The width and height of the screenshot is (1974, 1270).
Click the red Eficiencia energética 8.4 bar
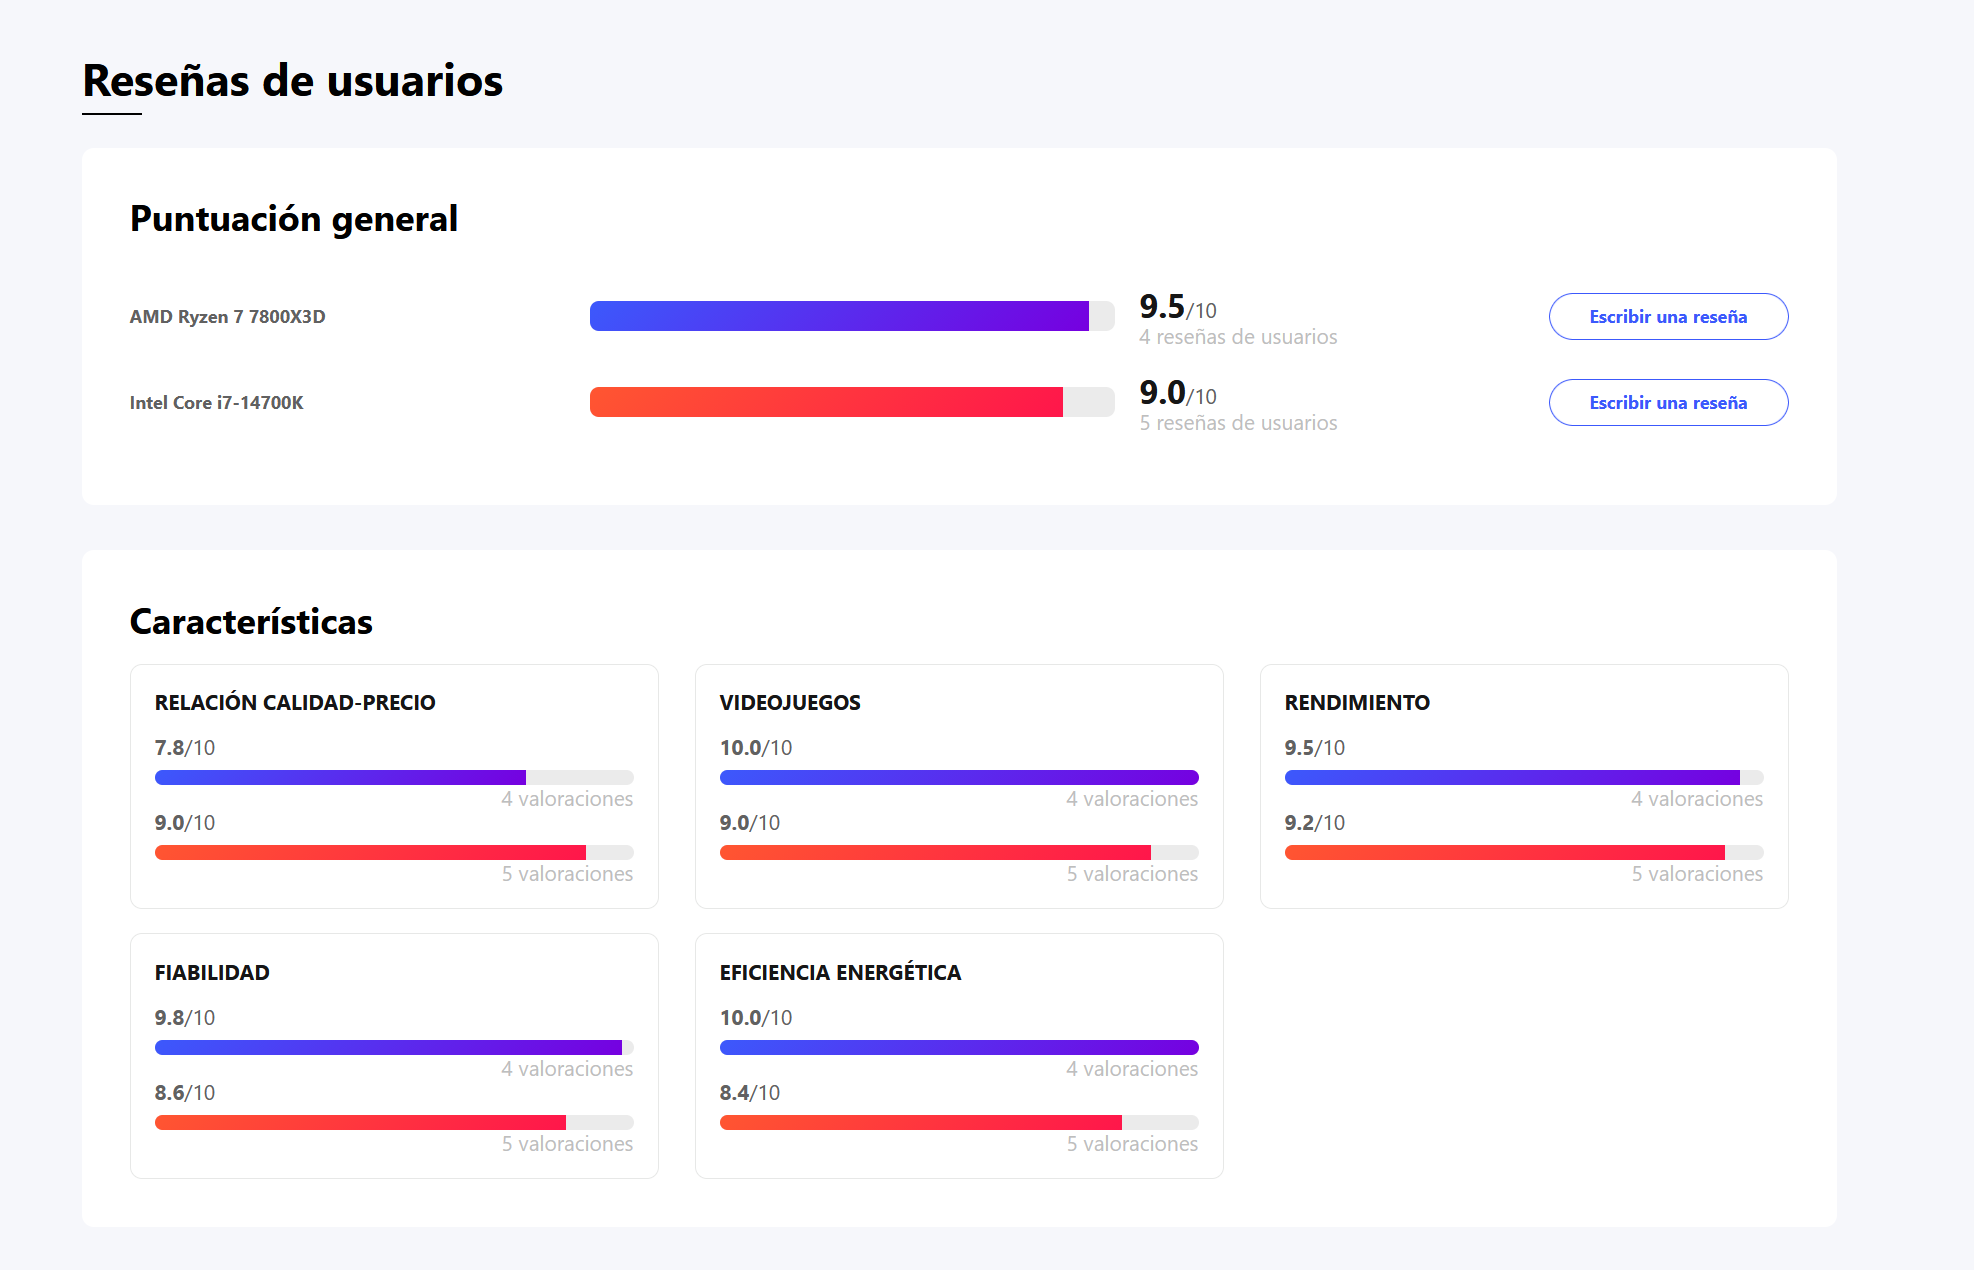pyautogui.click(x=958, y=1122)
